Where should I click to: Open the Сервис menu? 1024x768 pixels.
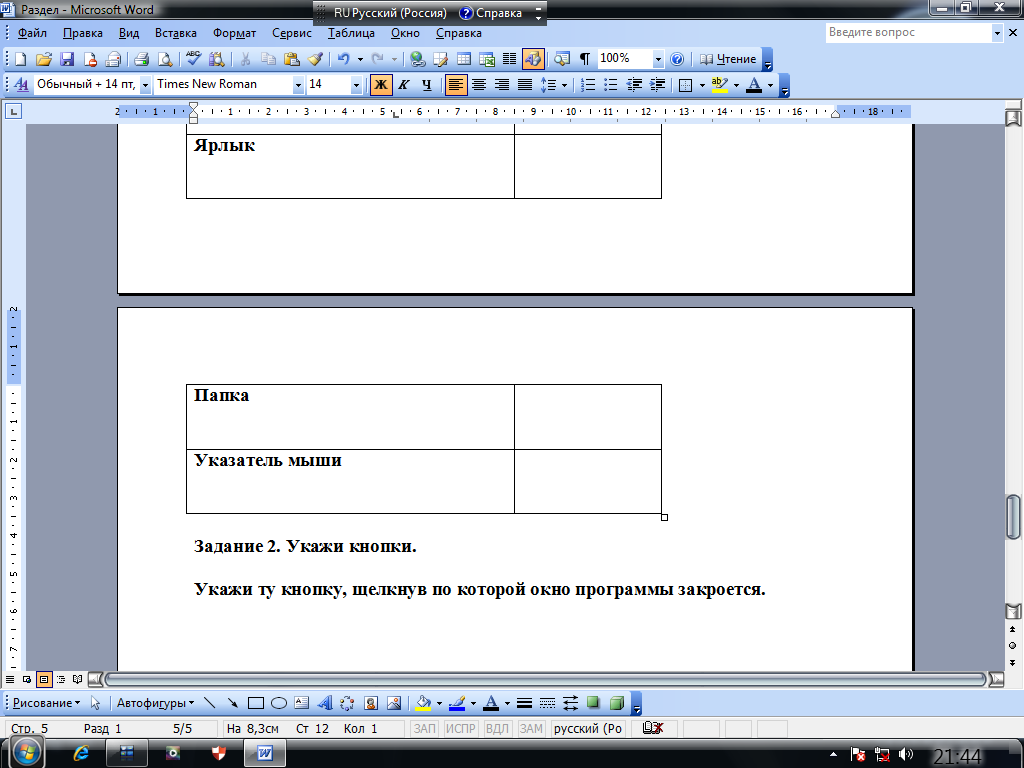(291, 33)
